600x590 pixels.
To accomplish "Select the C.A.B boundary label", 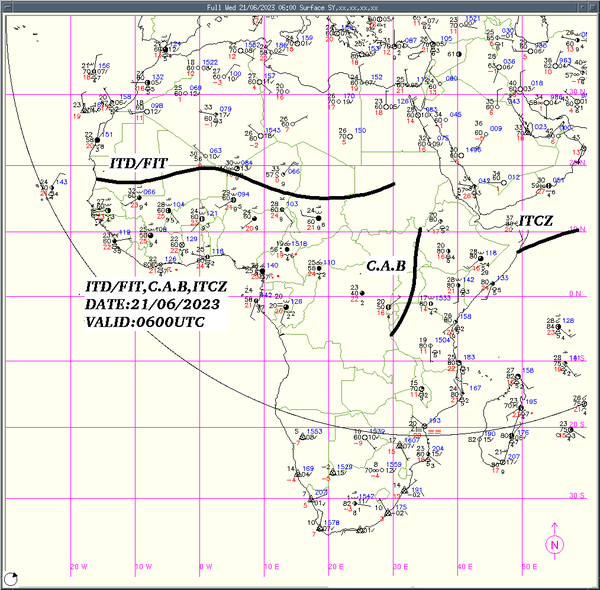I will (386, 266).
